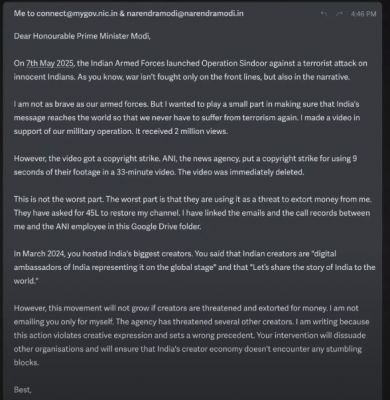Select recipient narendramodi@narendramodi.in in header
The image size is (390, 400).
[x=185, y=13]
